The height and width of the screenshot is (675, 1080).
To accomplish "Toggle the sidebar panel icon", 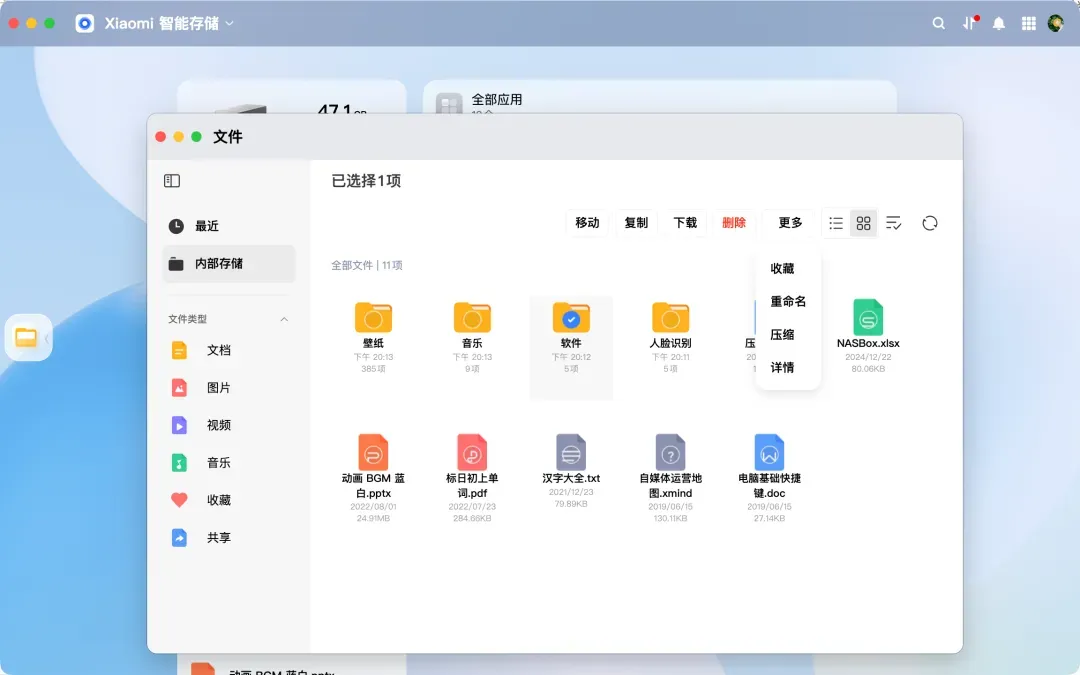I will pos(172,180).
